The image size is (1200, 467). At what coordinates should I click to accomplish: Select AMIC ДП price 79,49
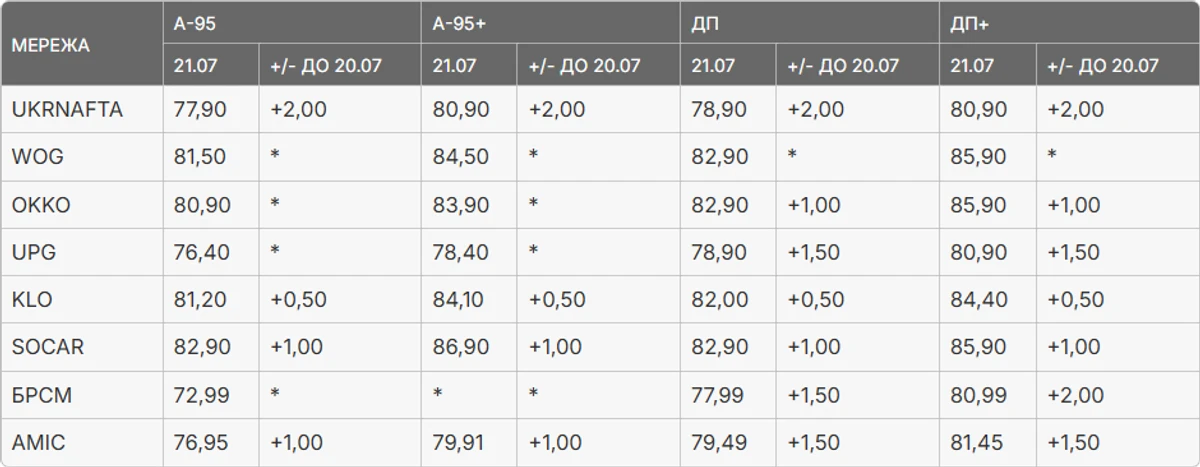click(x=719, y=442)
